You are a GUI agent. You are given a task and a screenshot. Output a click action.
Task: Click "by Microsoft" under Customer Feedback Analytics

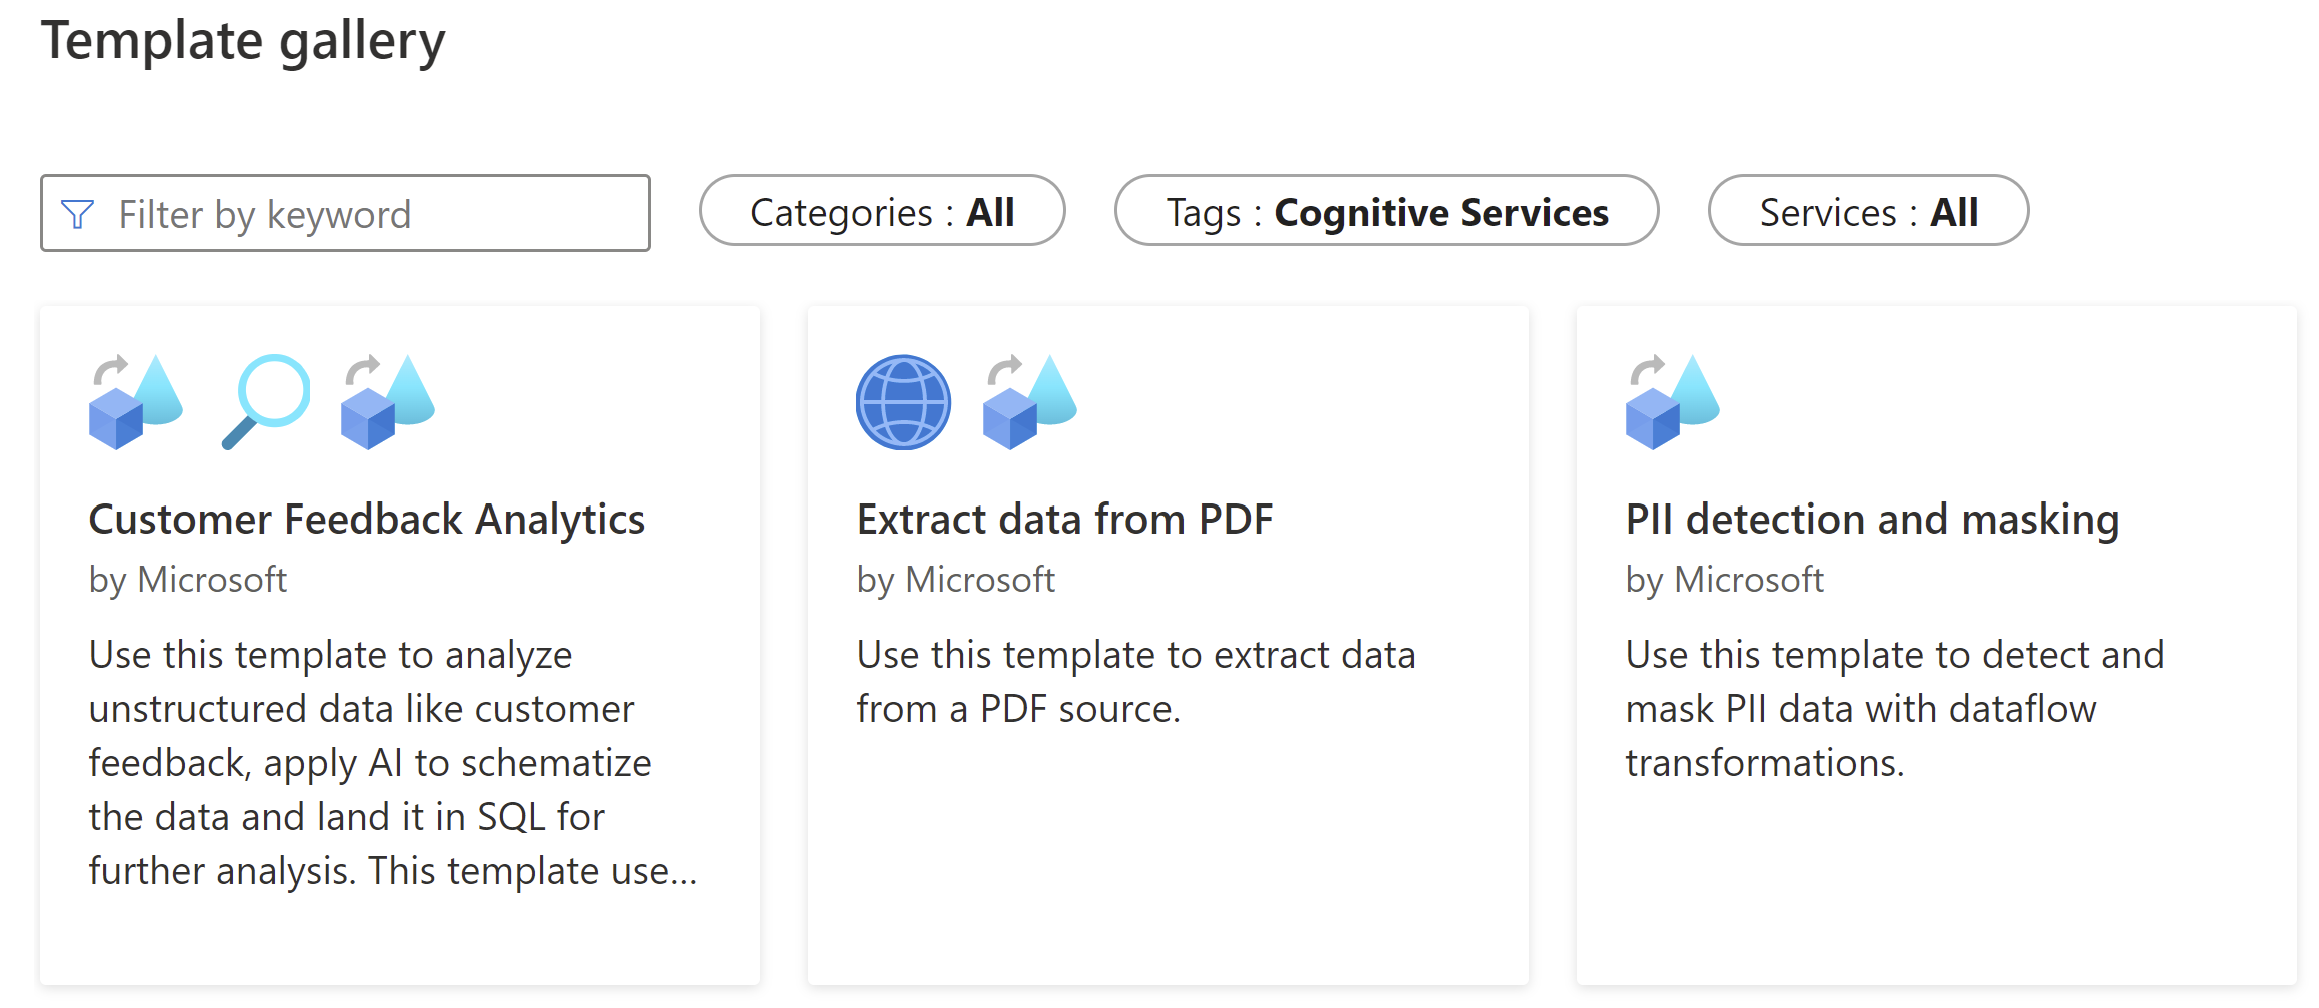188,580
